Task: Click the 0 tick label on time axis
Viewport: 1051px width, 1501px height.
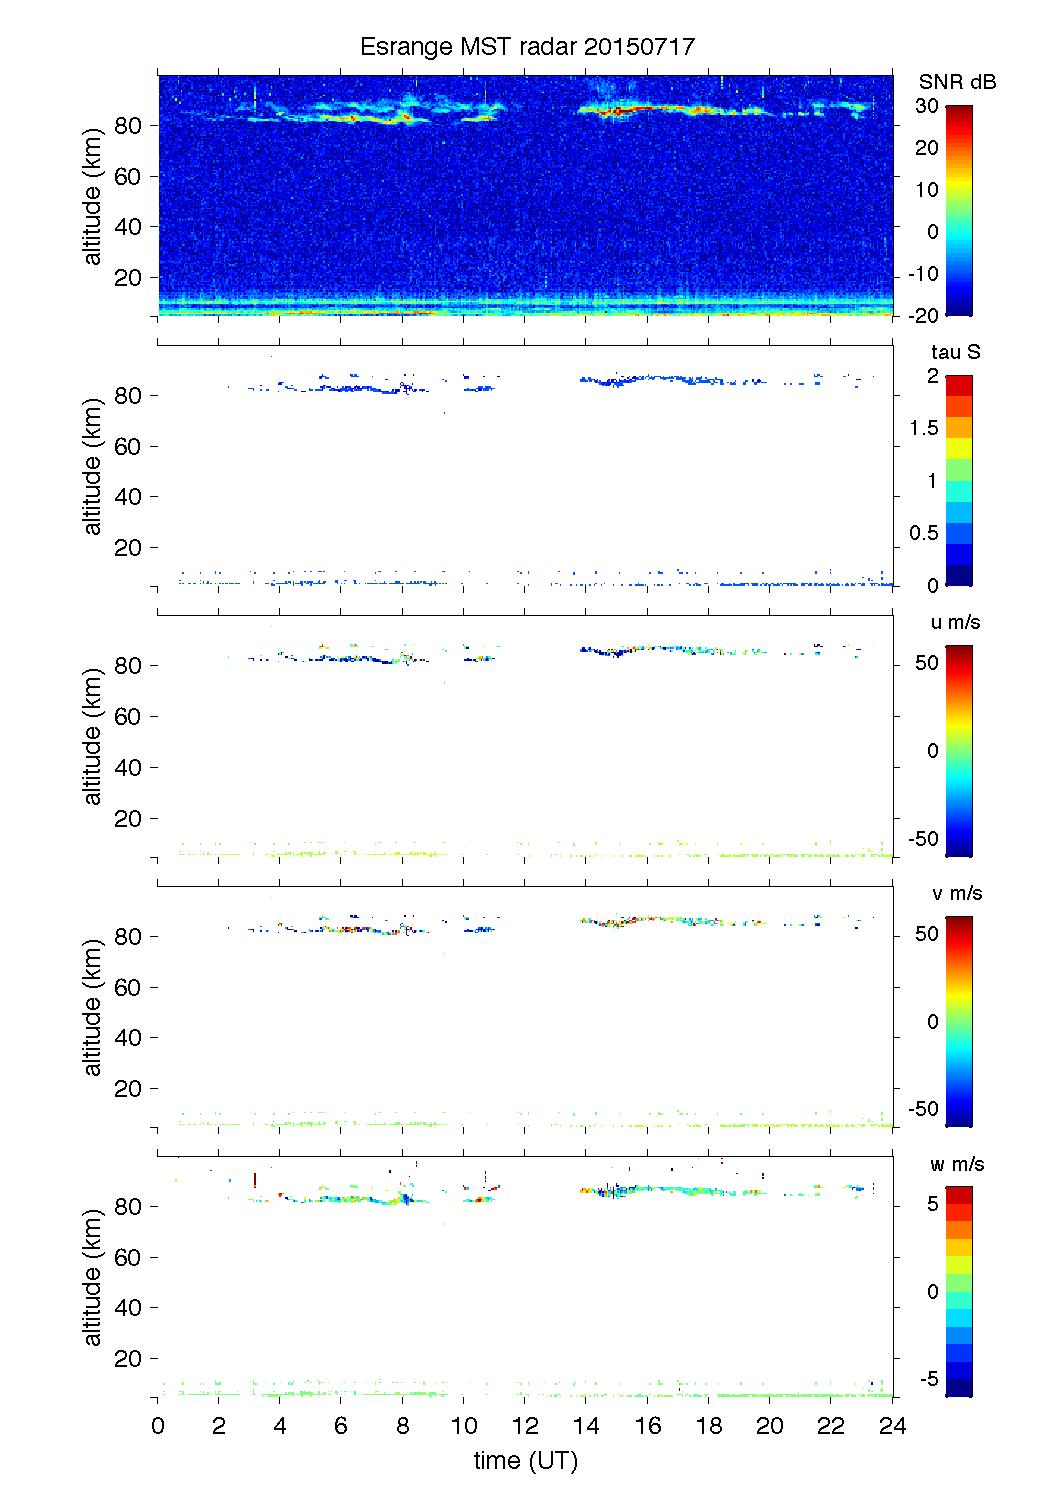Action: (158, 1426)
